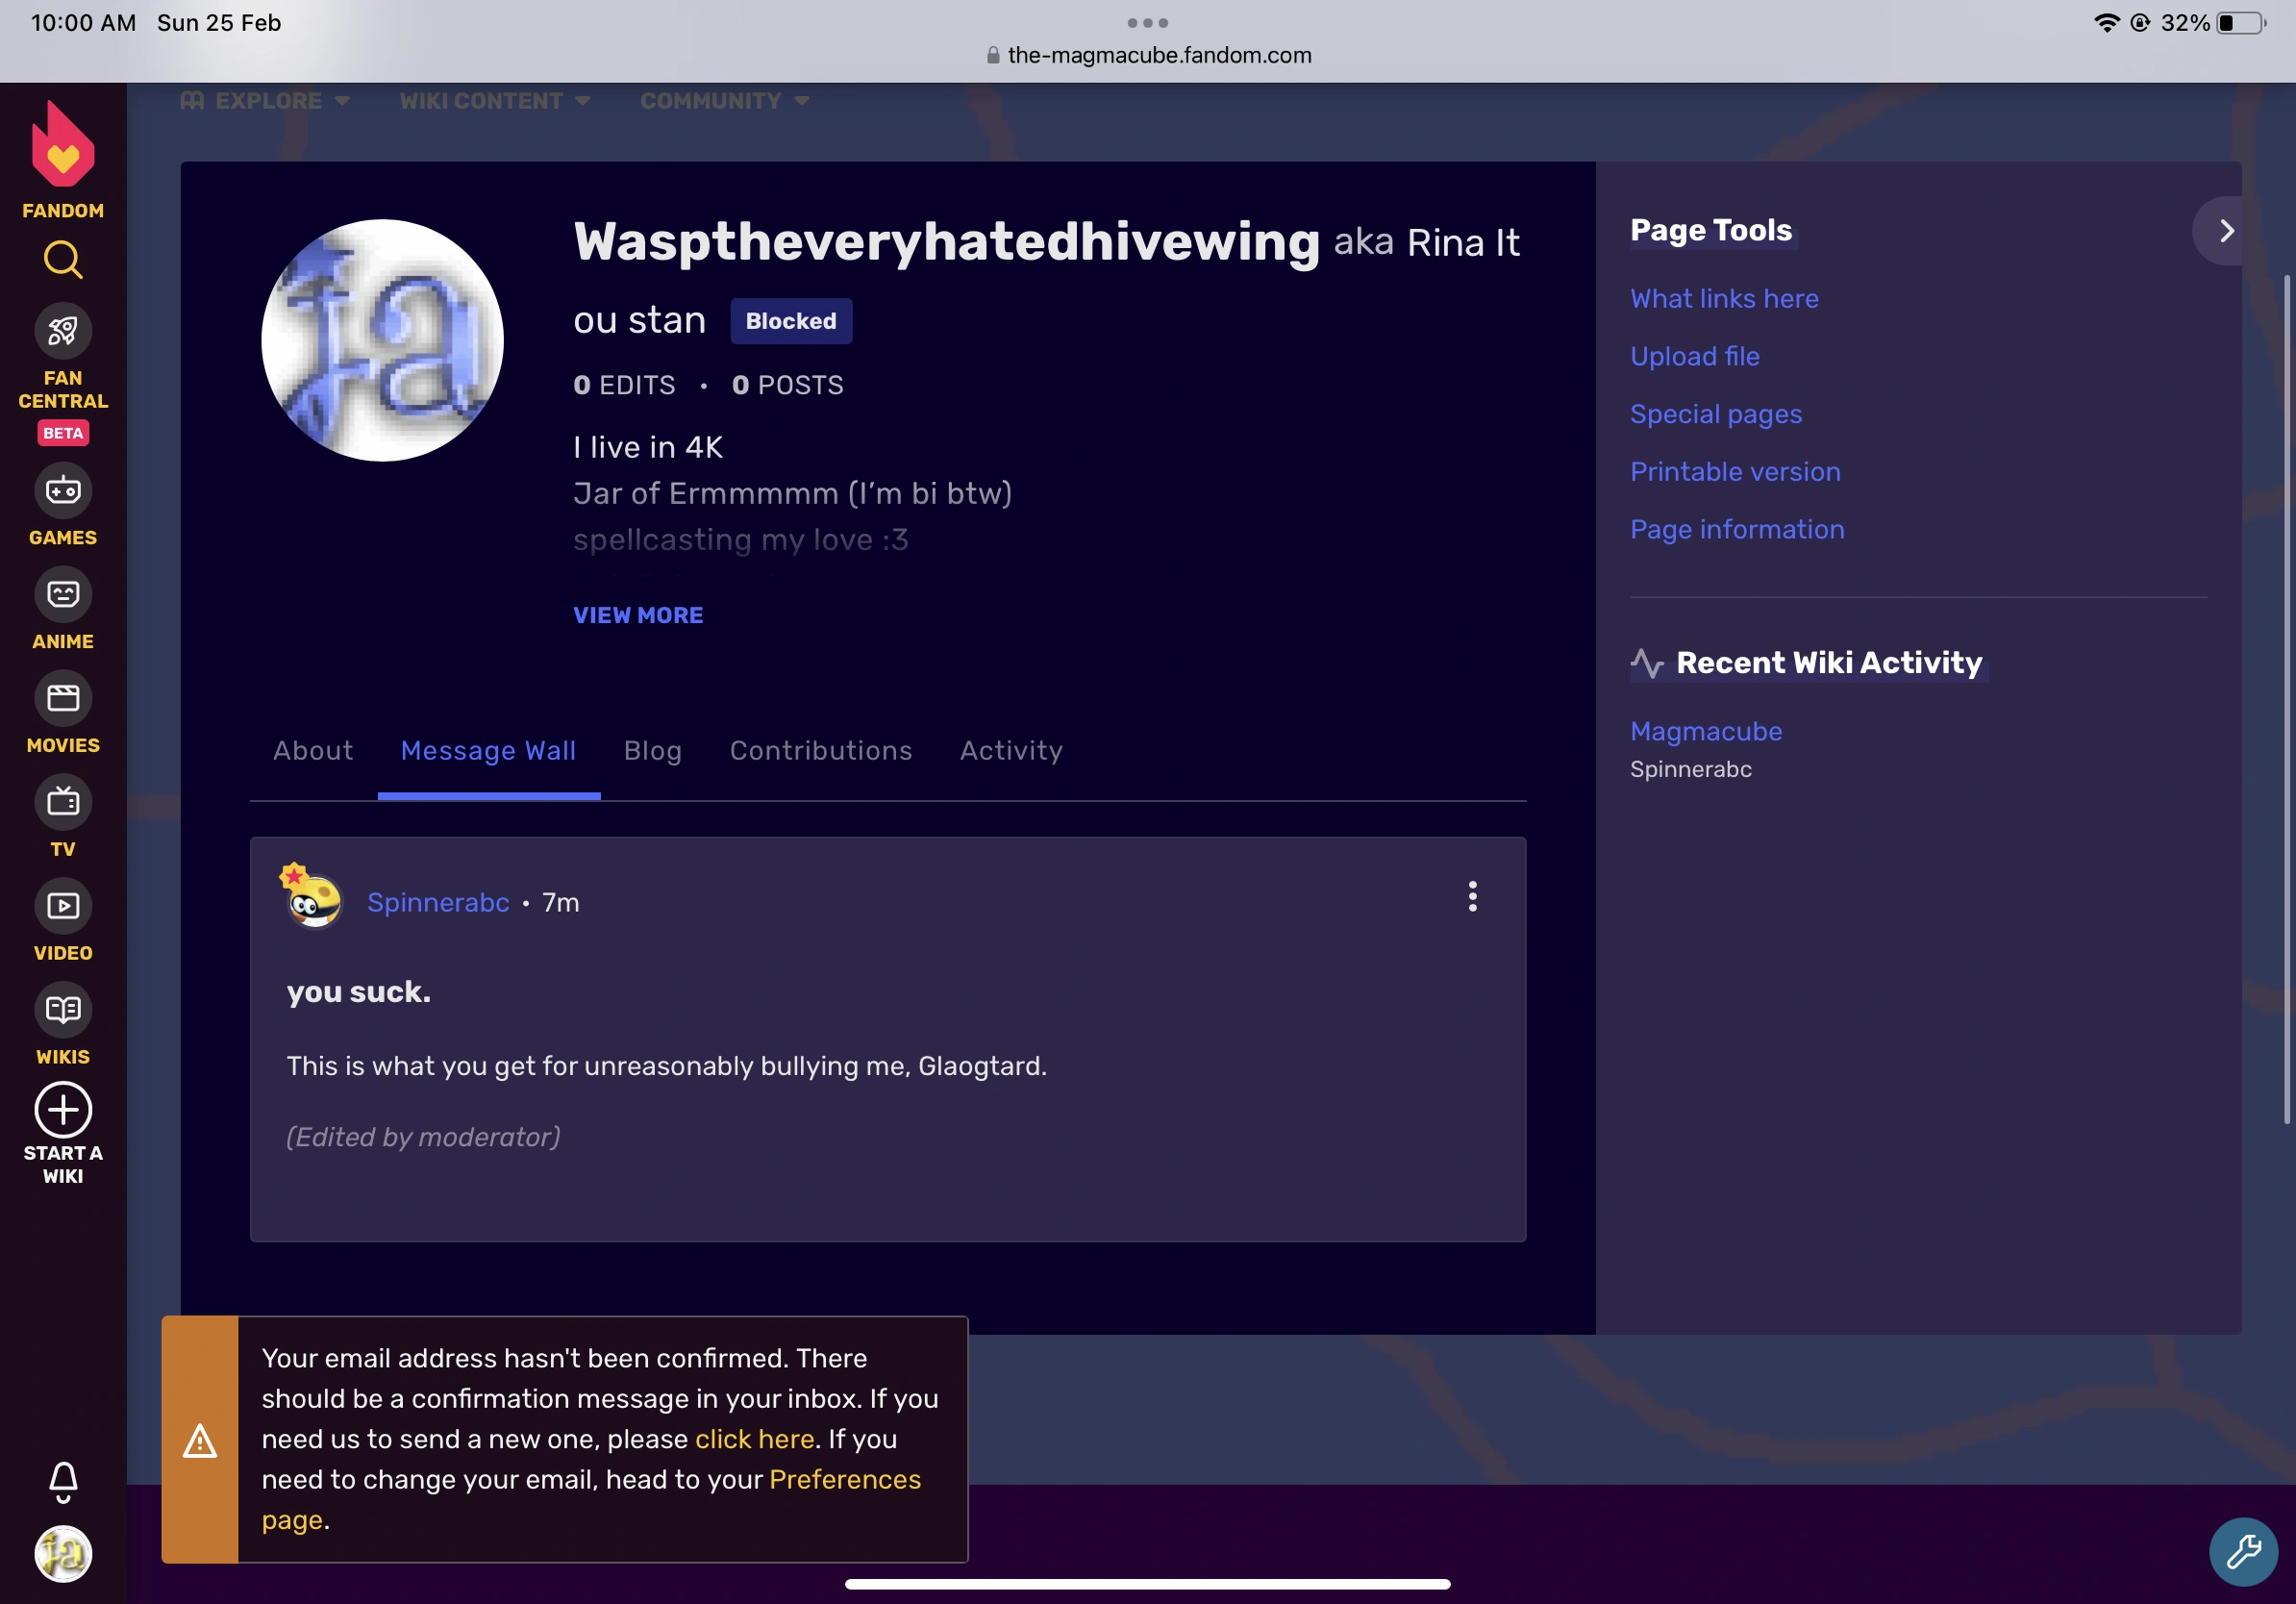
Task: Open the message's three-dot options menu
Action: (1472, 897)
